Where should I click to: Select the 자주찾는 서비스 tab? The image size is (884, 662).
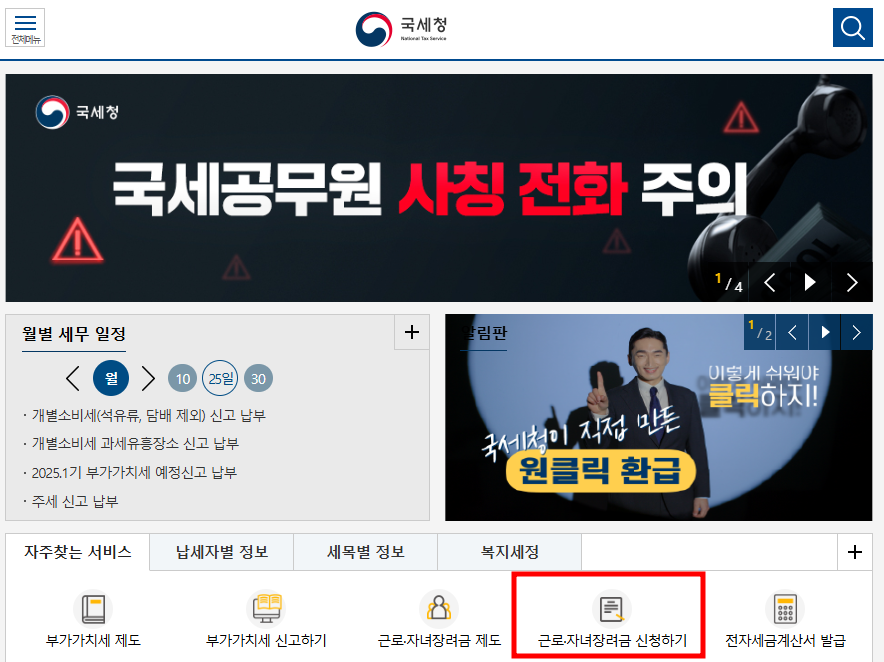78,552
